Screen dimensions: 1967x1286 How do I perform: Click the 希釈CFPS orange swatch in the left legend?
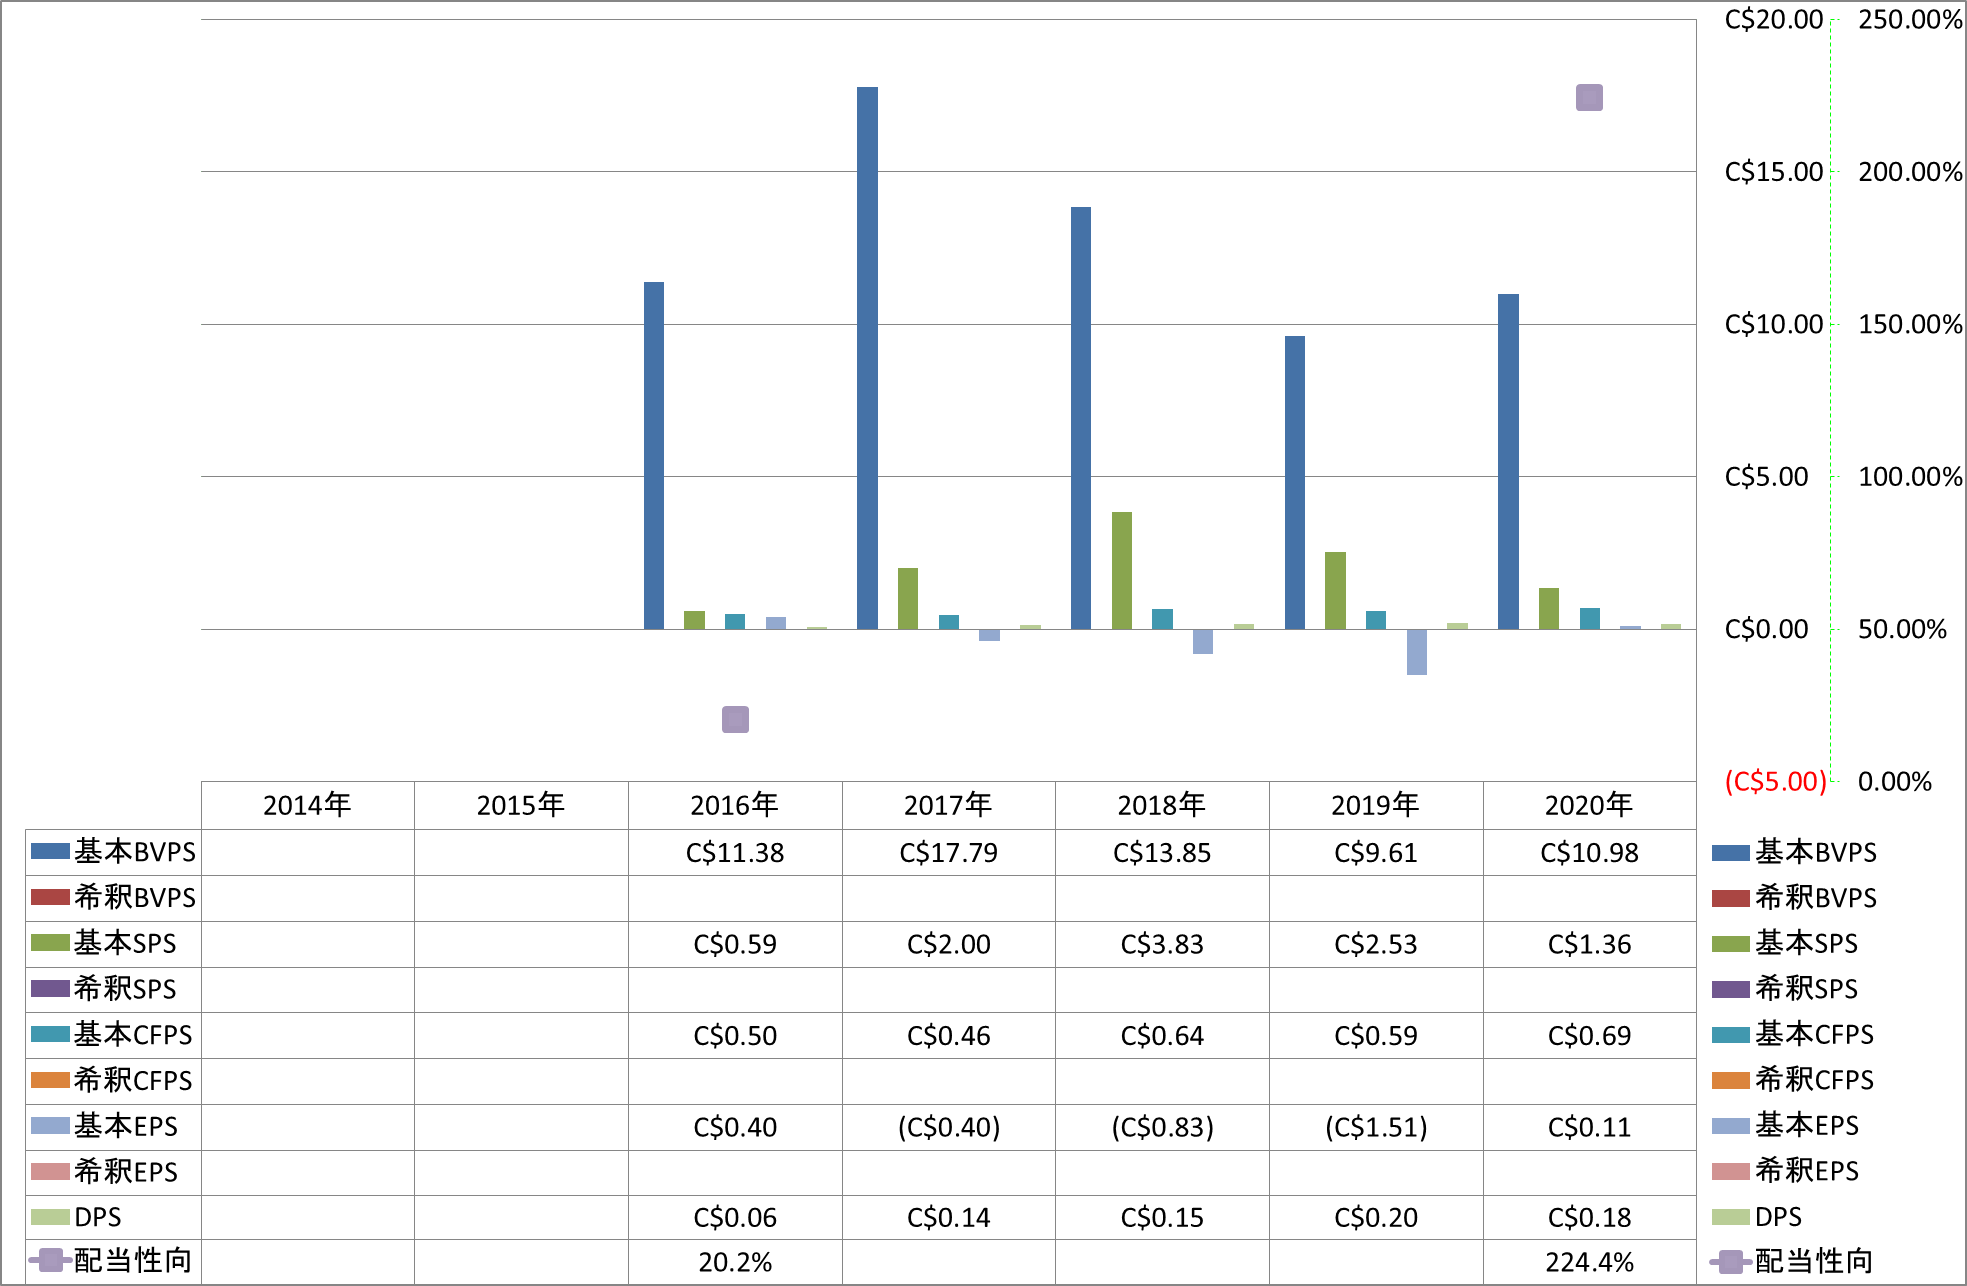click(x=50, y=1080)
